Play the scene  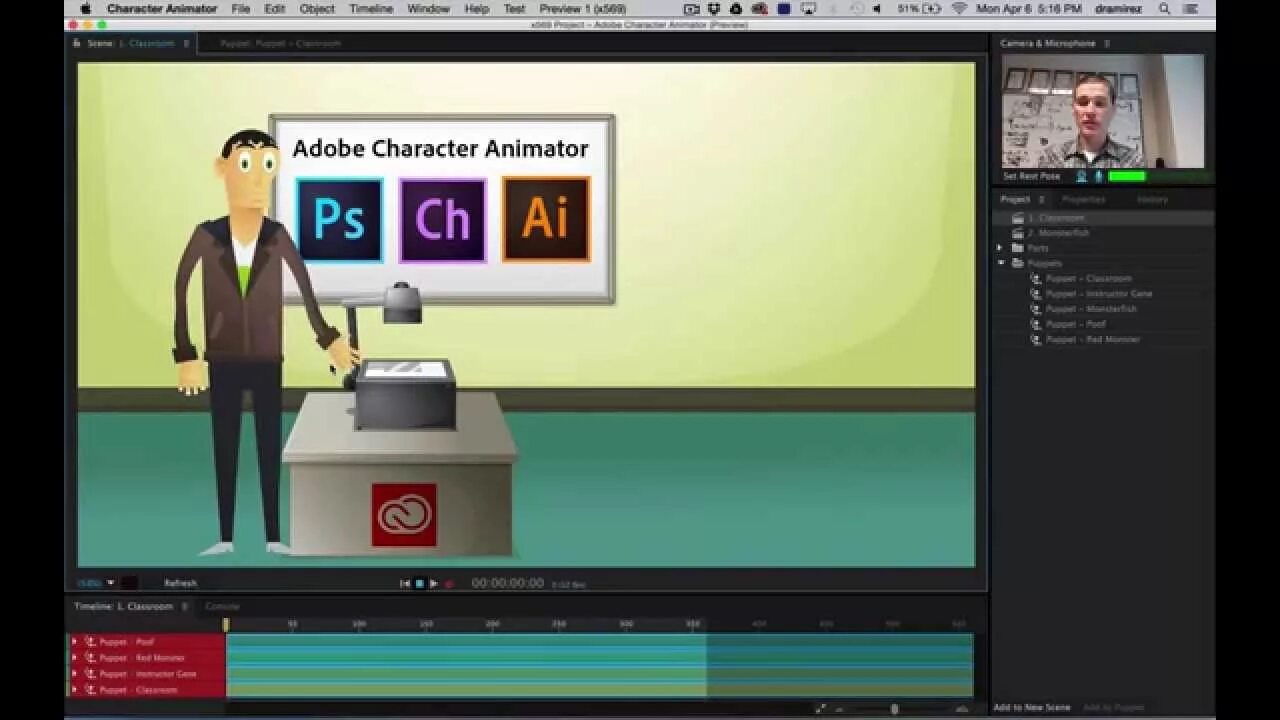[434, 583]
